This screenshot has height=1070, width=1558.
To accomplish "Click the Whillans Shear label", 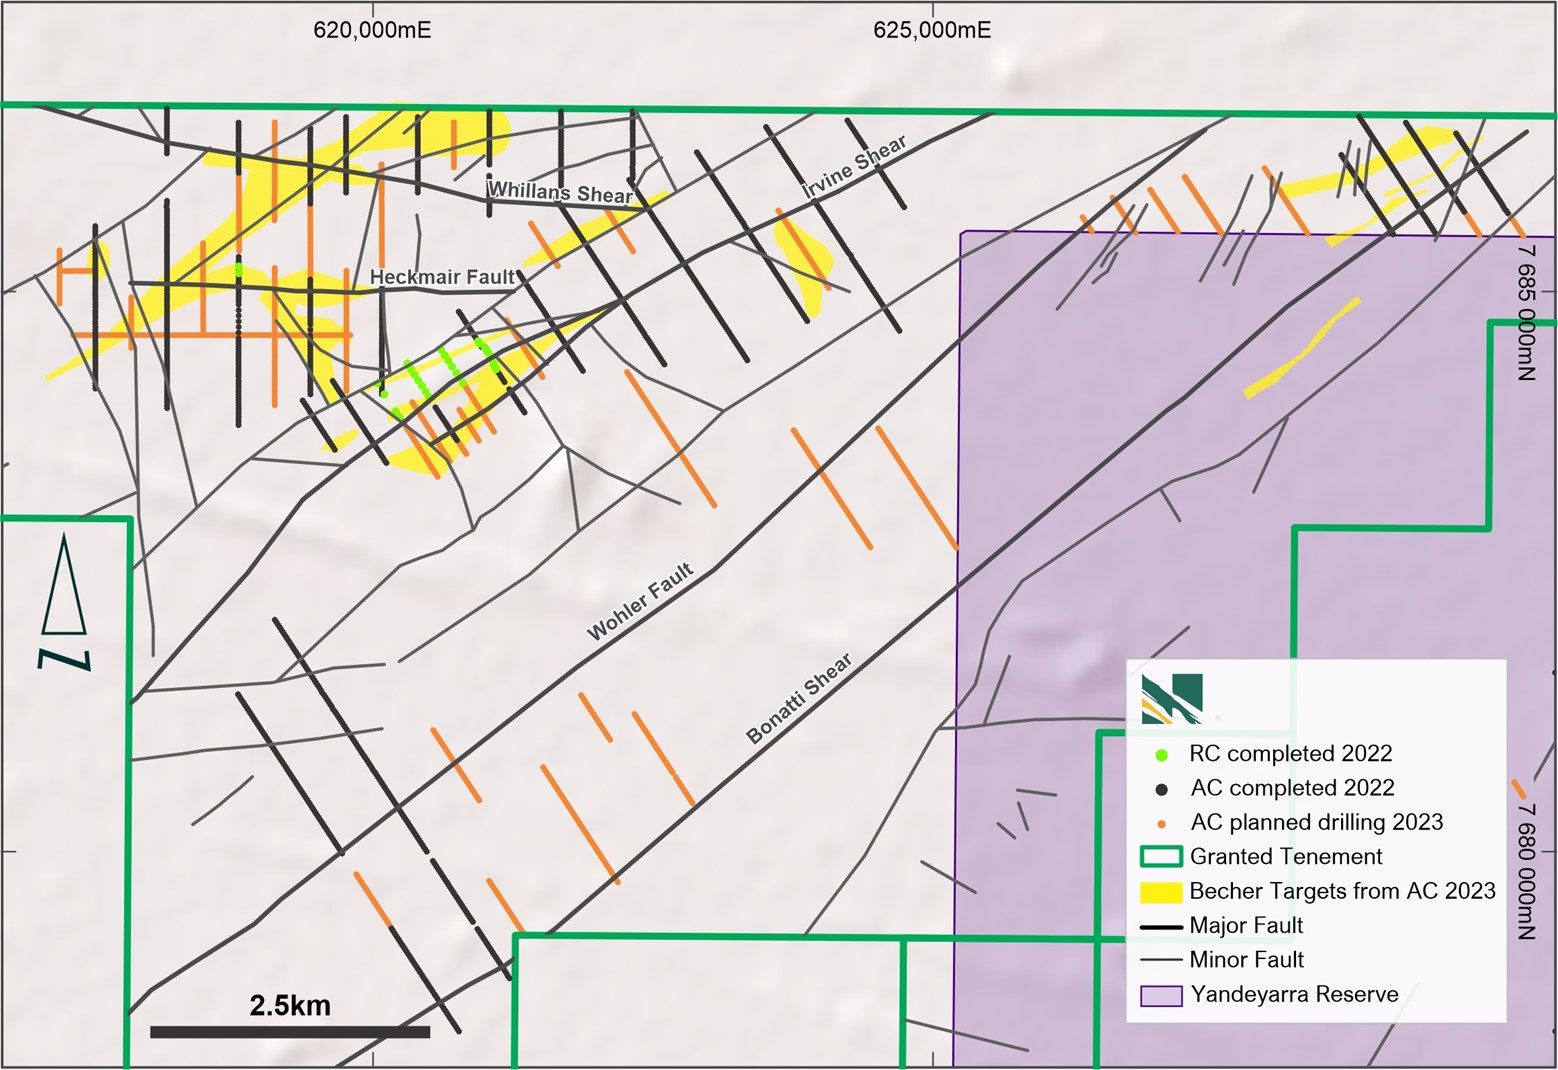I will click(x=560, y=192).
